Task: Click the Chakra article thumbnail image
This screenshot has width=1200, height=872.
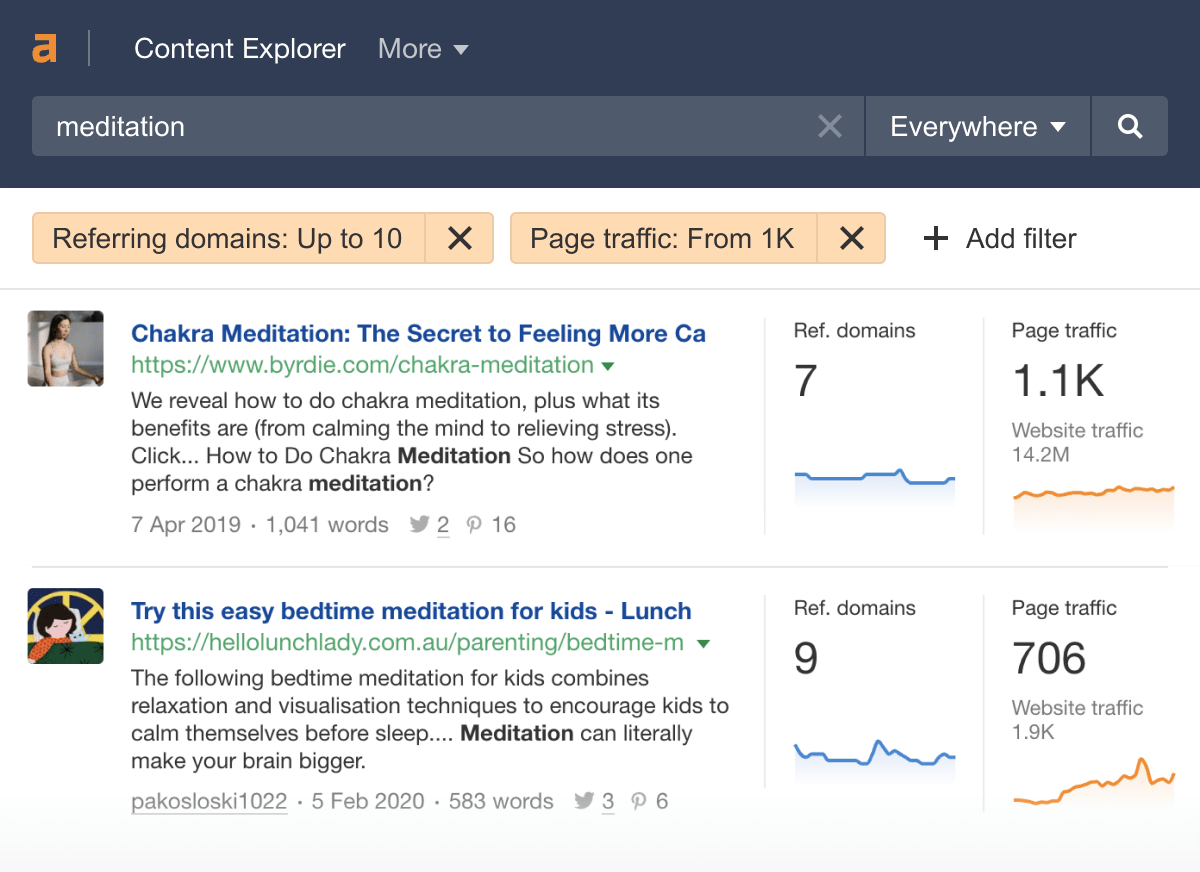Action: [x=66, y=348]
